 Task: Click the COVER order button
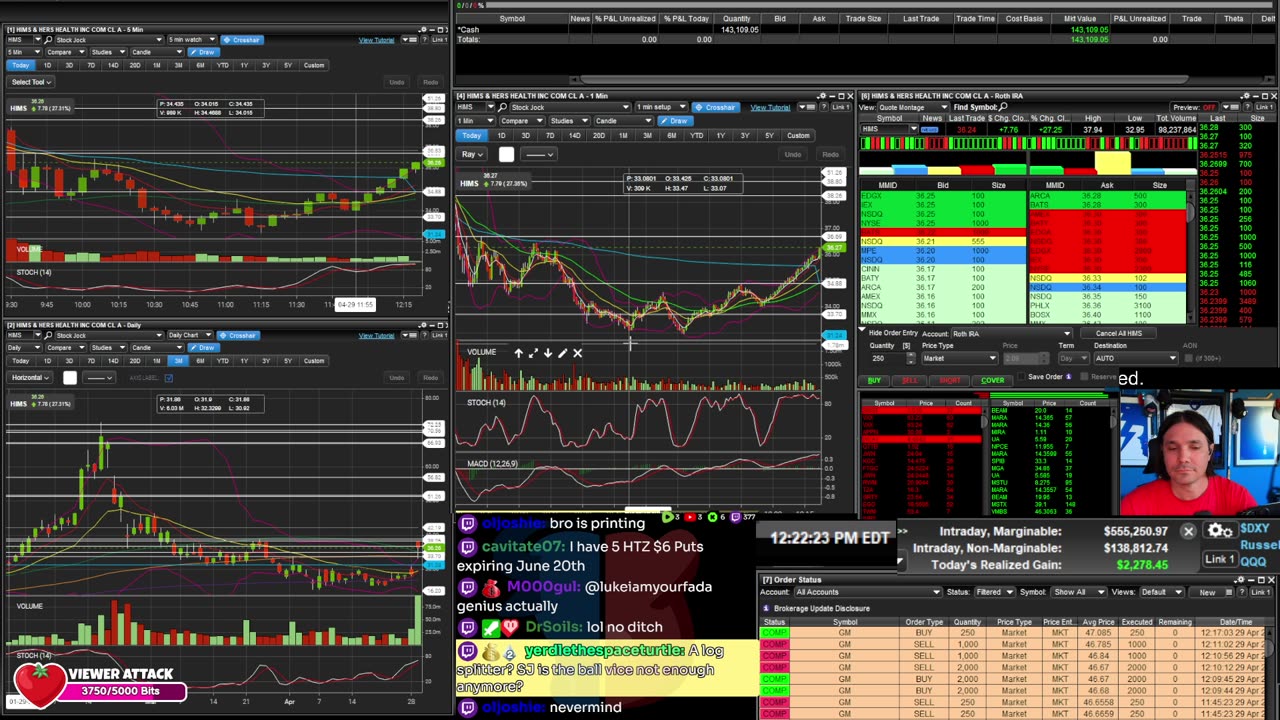click(x=992, y=380)
